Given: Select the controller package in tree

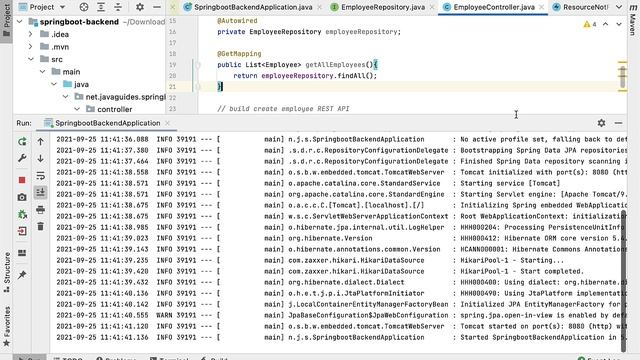Looking at the screenshot, I should [115, 109].
